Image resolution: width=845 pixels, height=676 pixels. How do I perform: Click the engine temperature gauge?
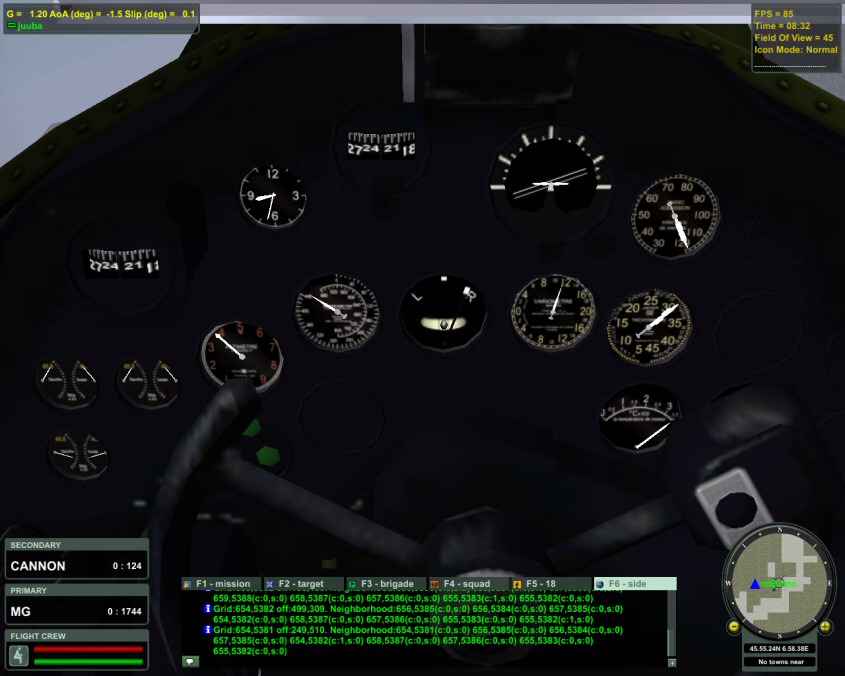point(640,417)
